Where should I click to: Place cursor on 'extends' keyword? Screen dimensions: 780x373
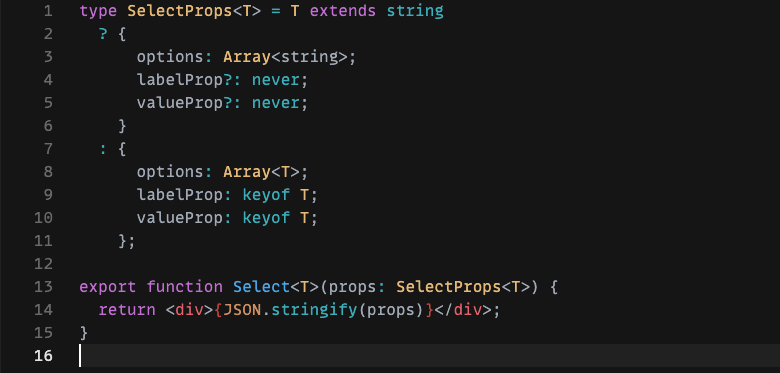coord(343,11)
